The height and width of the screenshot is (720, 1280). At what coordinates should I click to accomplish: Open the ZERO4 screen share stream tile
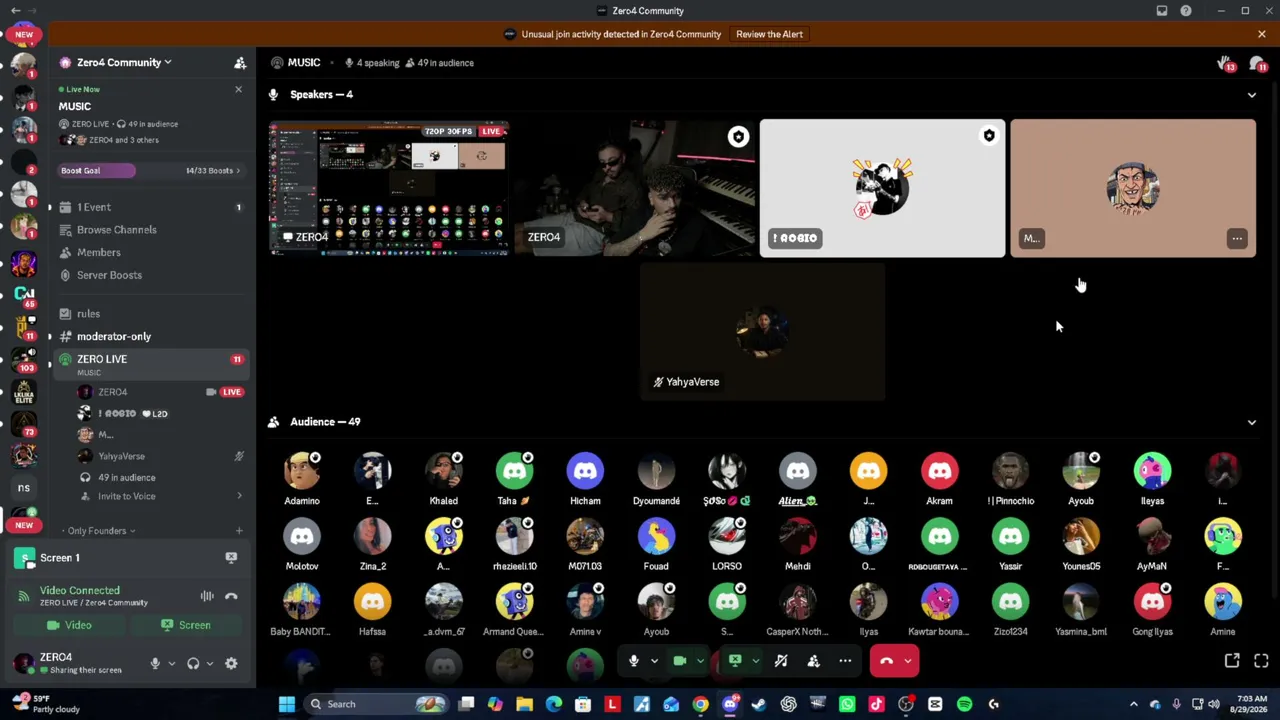click(389, 188)
